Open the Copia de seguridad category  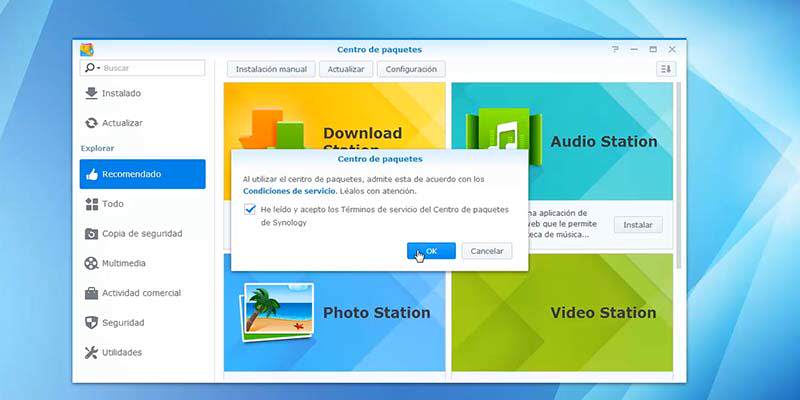pyautogui.click(x=142, y=234)
